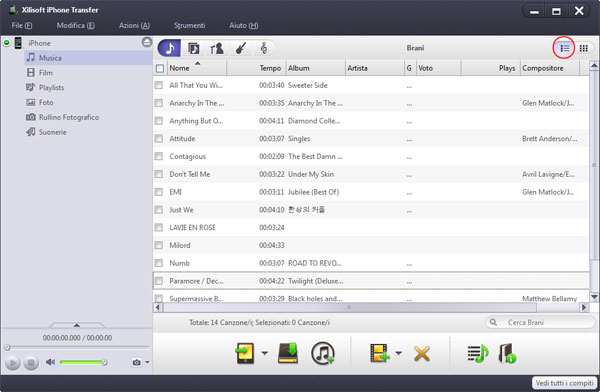This screenshot has height=392, width=600.
Task: Open the Composers treble-clef icon
Action: click(x=264, y=48)
